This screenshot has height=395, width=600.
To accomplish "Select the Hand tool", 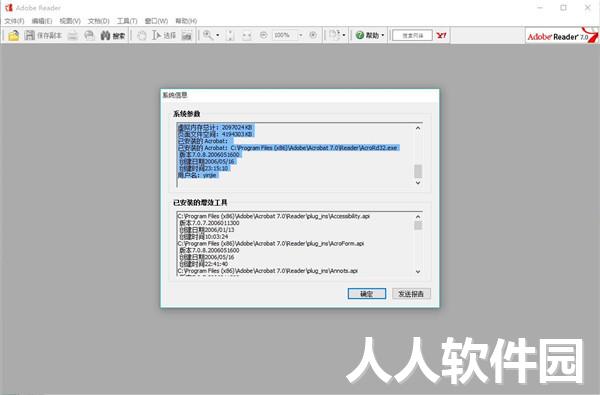I will [142, 36].
